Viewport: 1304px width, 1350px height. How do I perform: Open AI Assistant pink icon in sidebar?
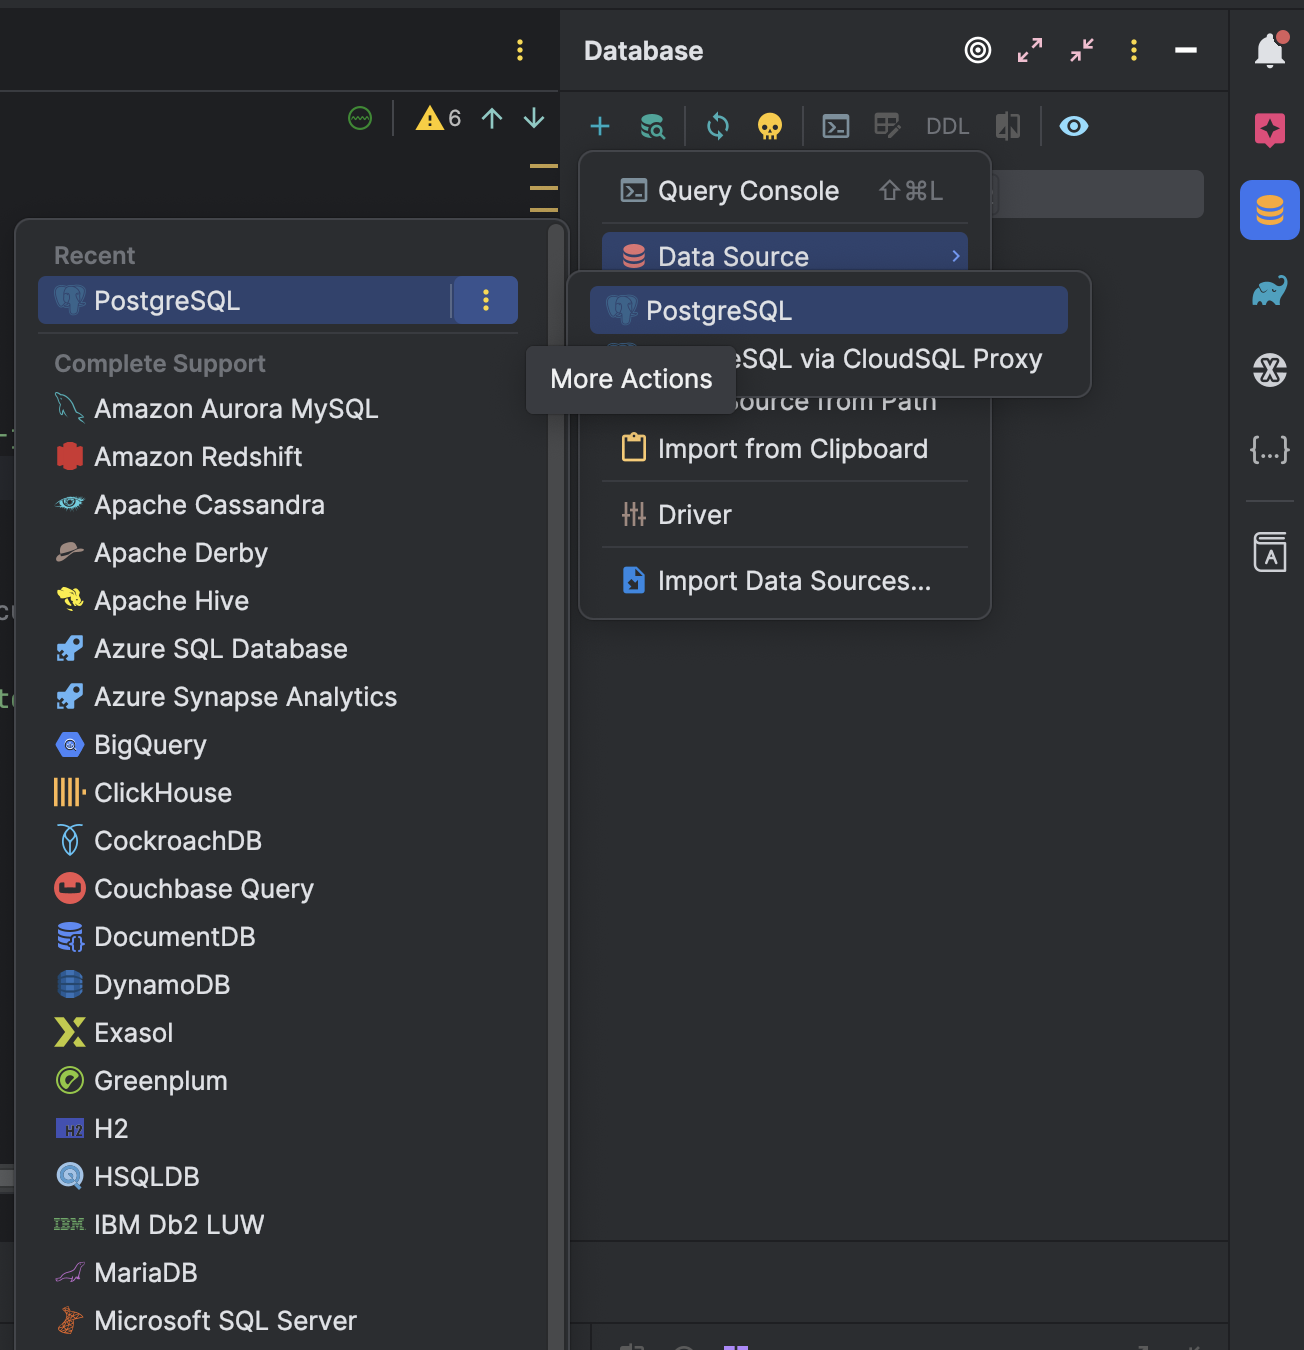click(1270, 129)
